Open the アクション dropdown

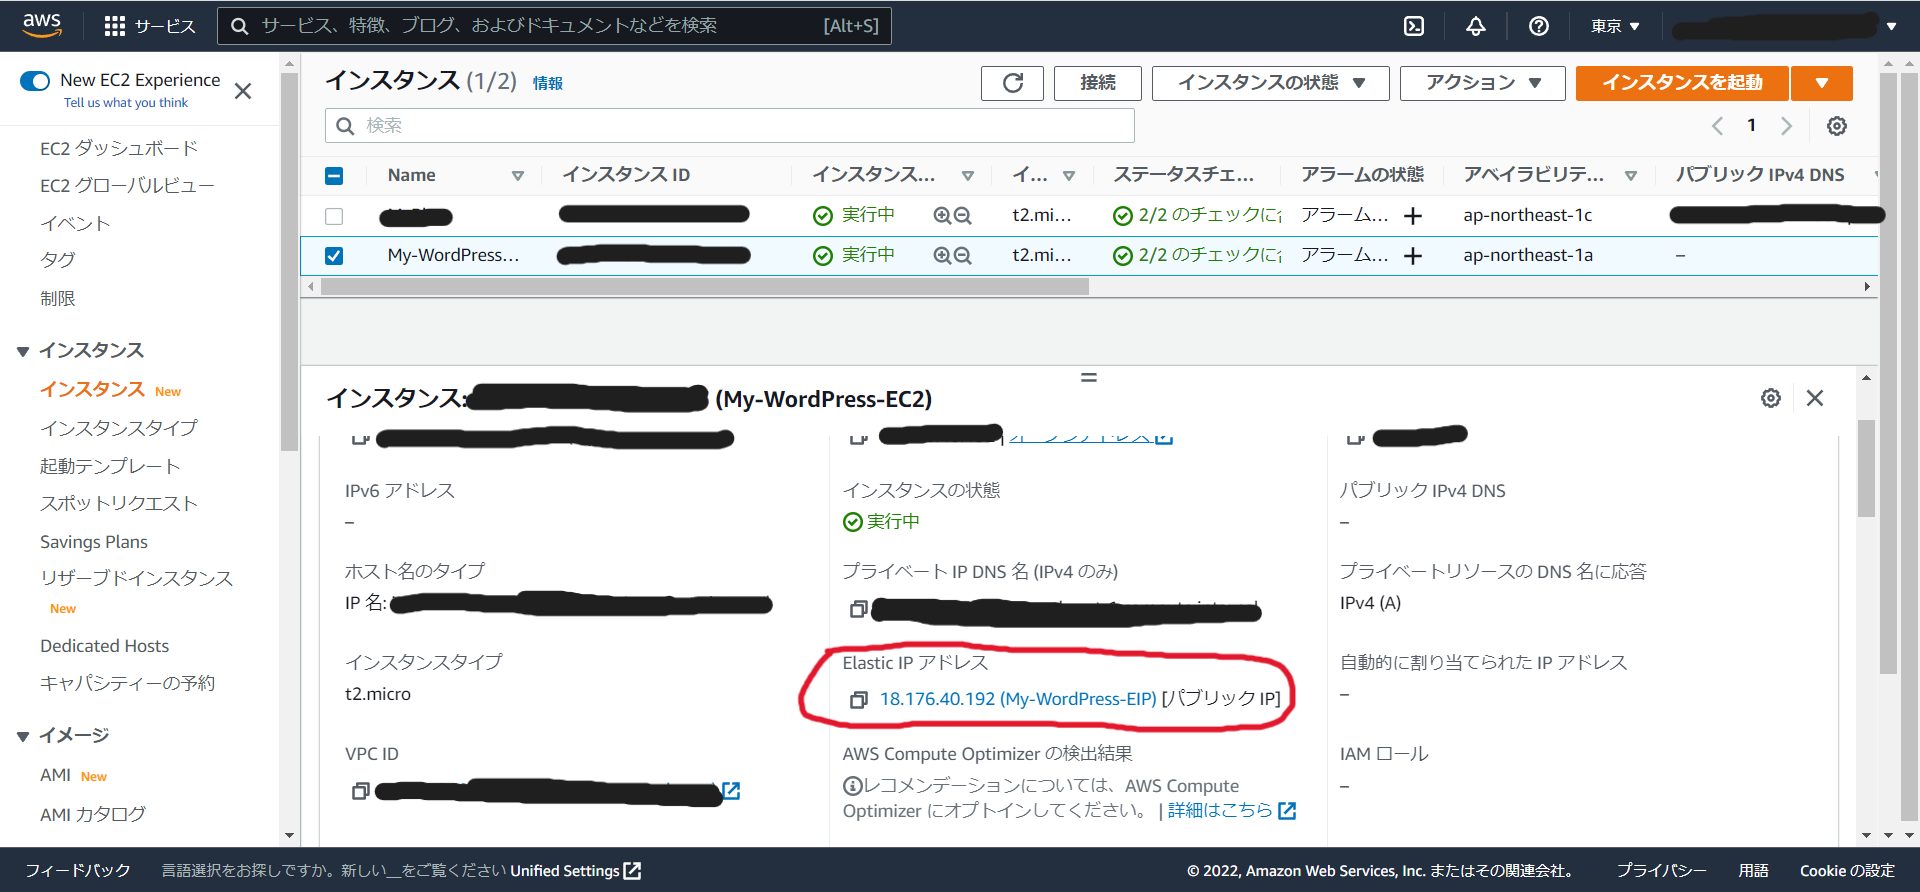tap(1482, 83)
